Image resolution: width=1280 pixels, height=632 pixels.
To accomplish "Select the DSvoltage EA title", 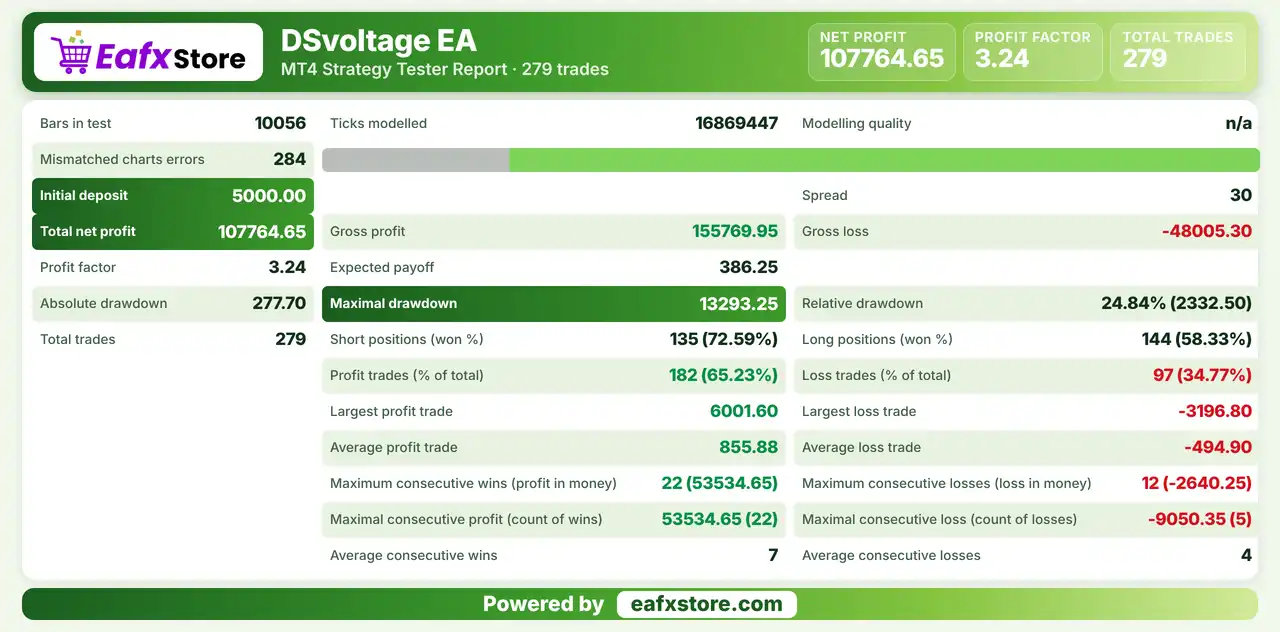I will click(x=378, y=41).
